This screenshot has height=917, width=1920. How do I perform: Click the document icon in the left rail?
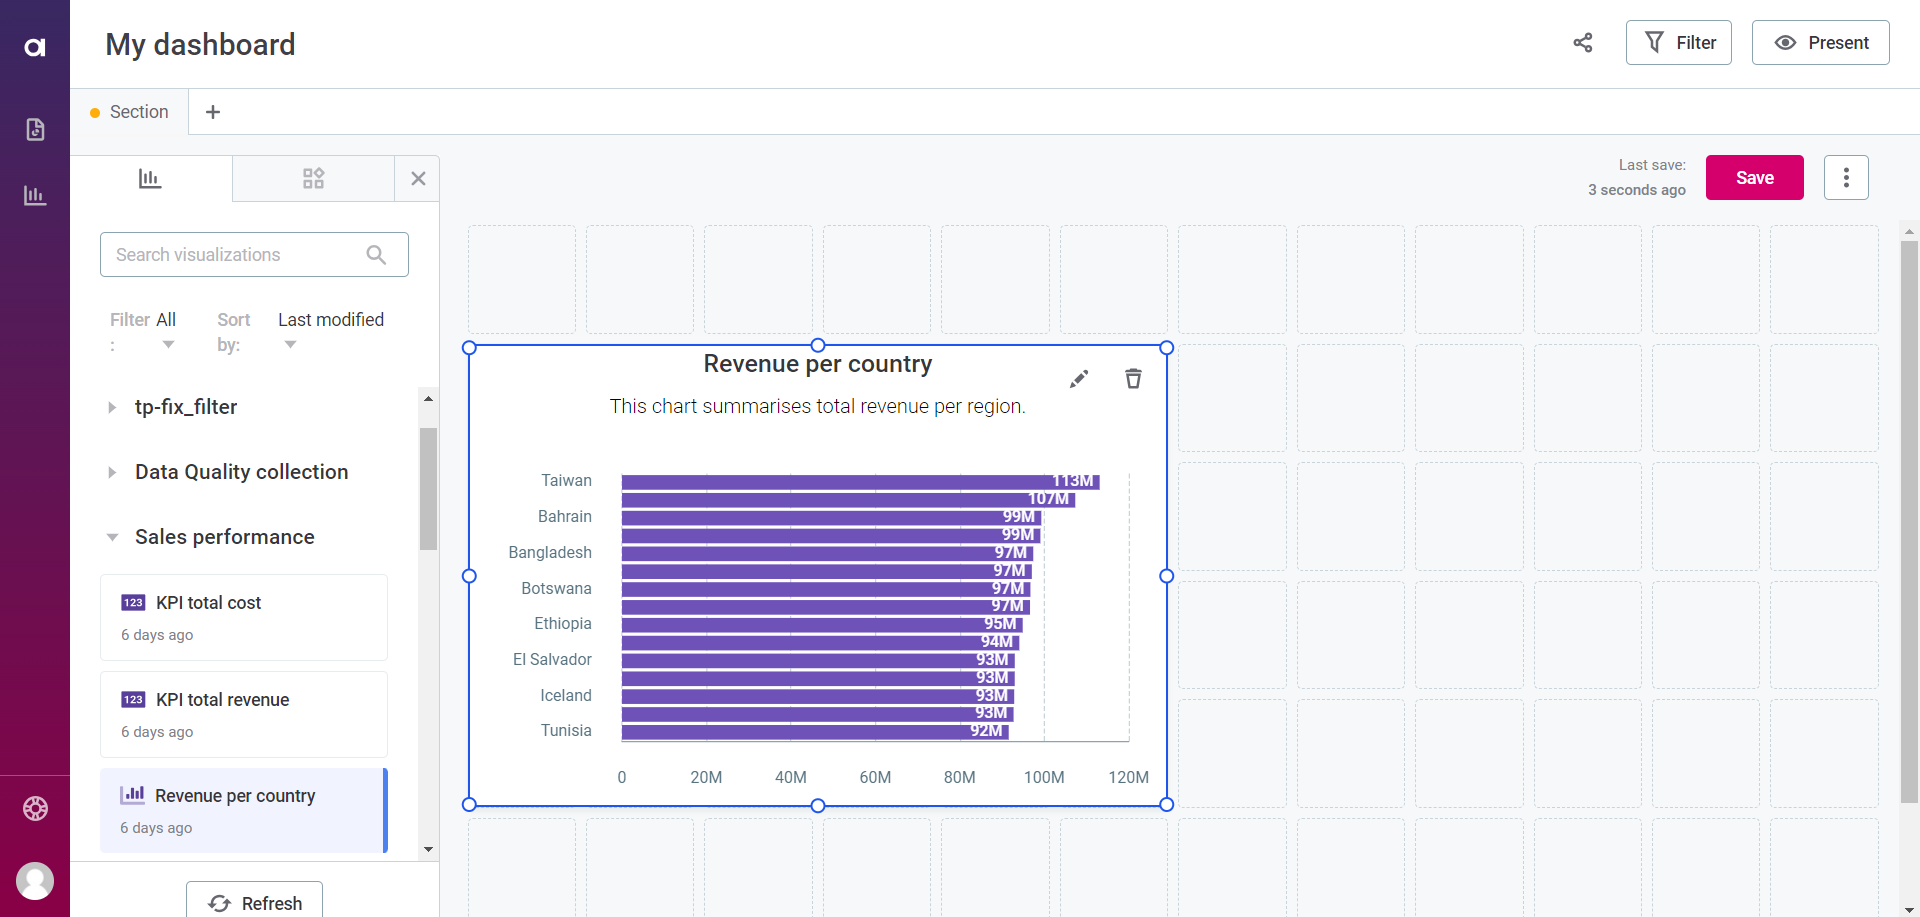(34, 129)
